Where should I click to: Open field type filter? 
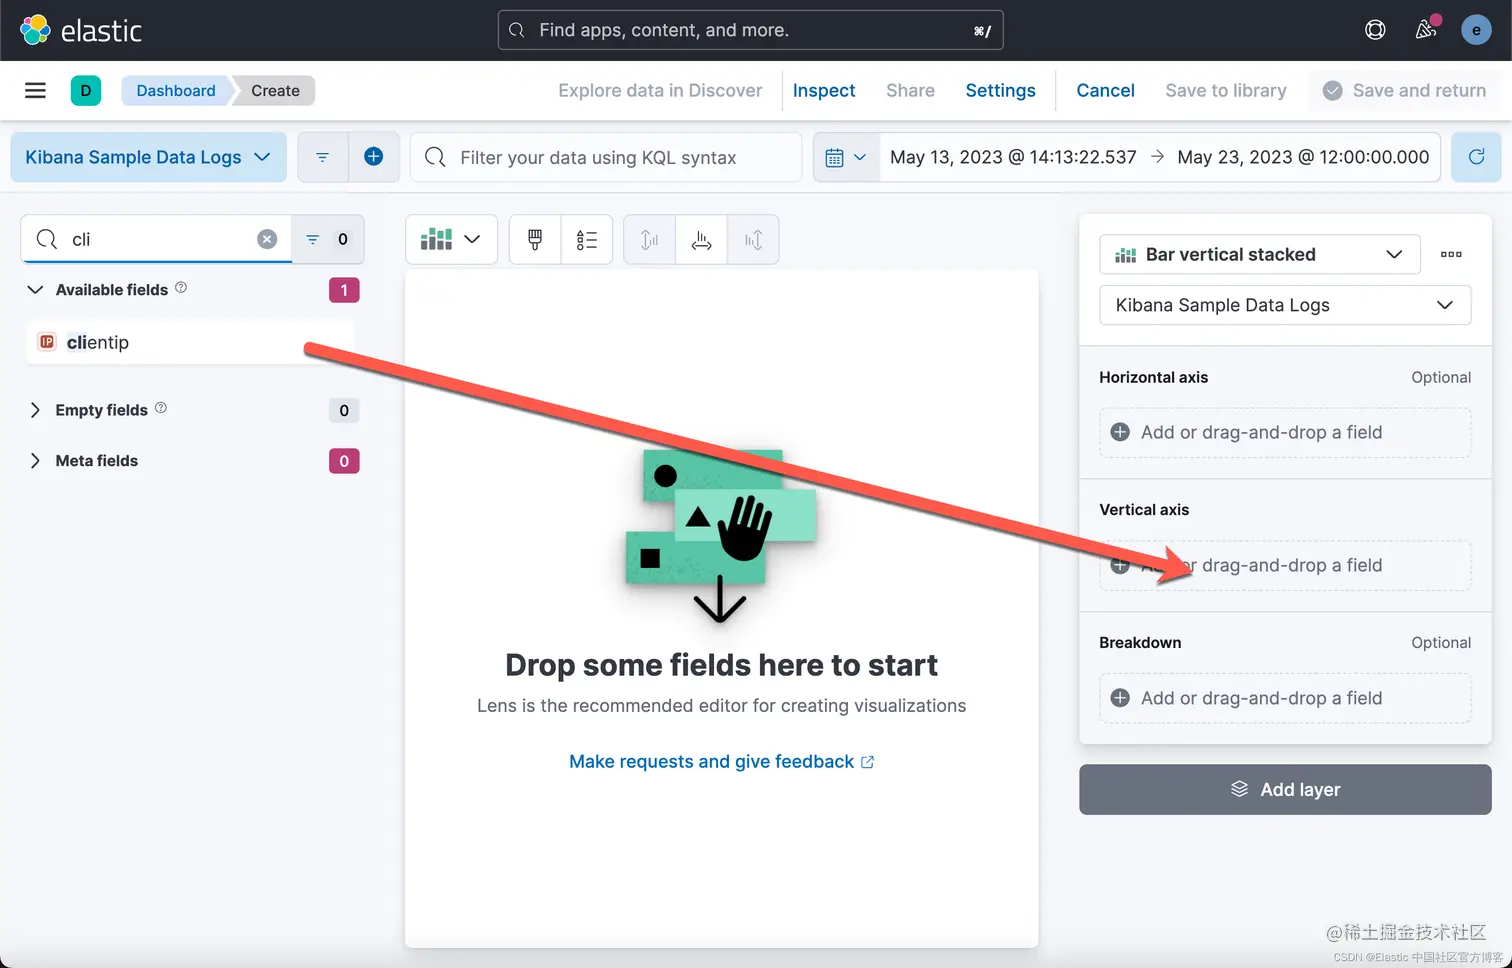pos(328,239)
